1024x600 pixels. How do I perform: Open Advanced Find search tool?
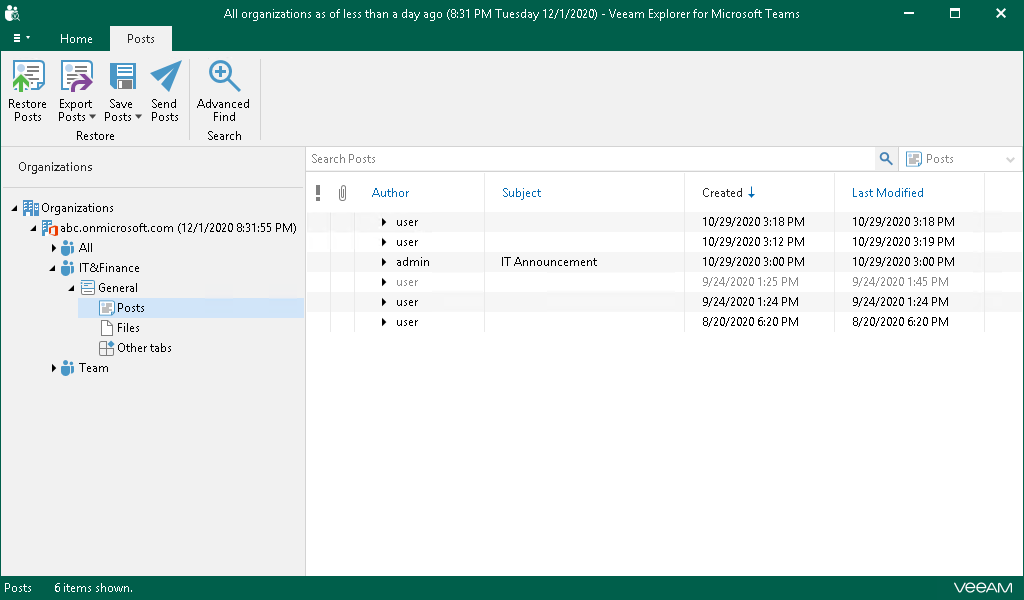pos(223,78)
